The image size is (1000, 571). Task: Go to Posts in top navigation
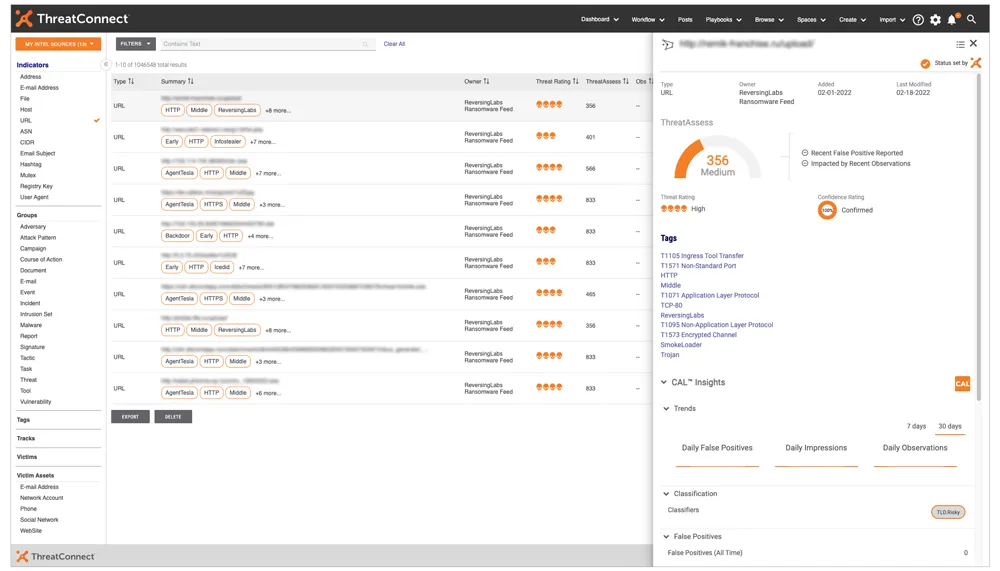[685, 20]
